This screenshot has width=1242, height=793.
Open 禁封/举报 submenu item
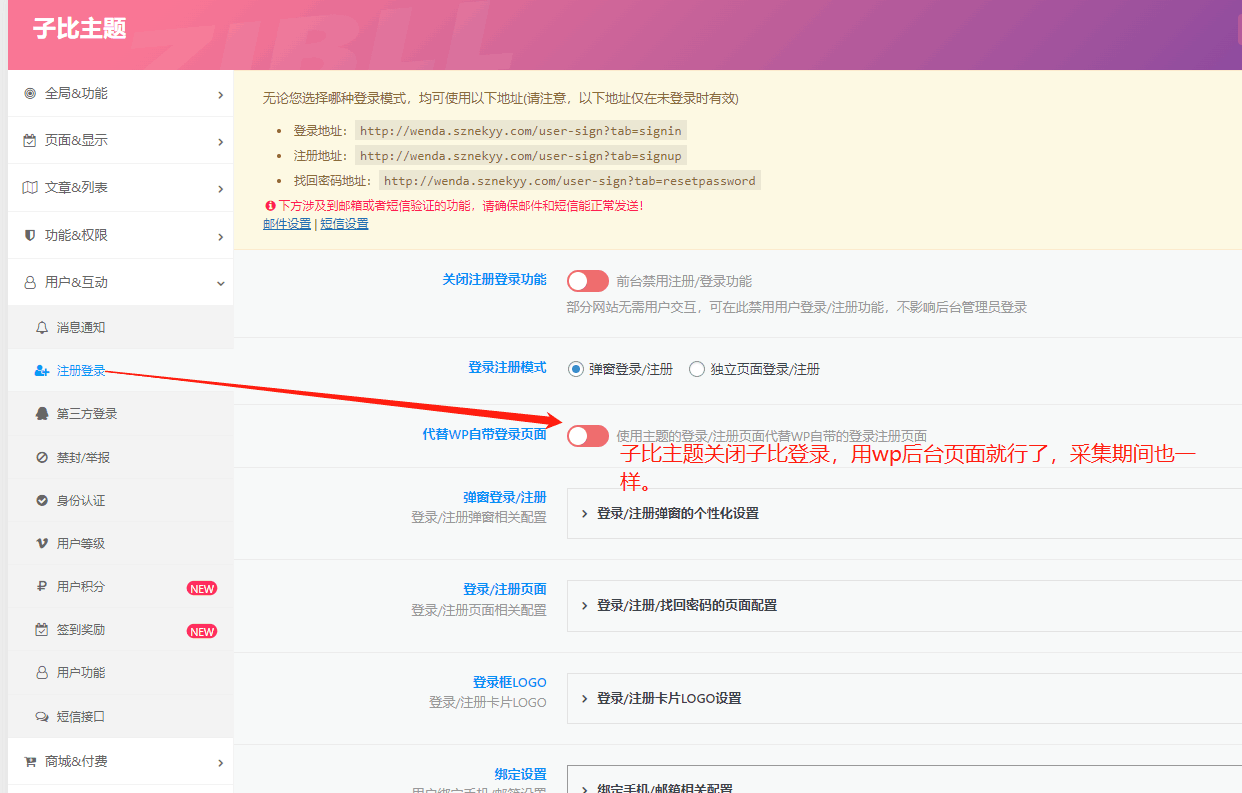pos(120,457)
